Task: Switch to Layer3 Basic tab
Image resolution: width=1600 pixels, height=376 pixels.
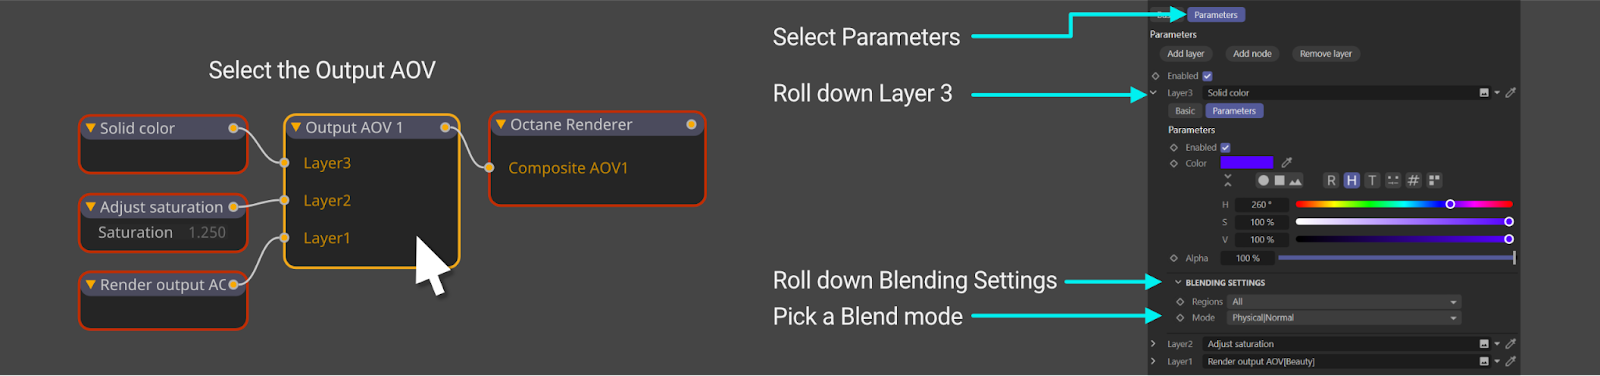Action: (x=1185, y=111)
